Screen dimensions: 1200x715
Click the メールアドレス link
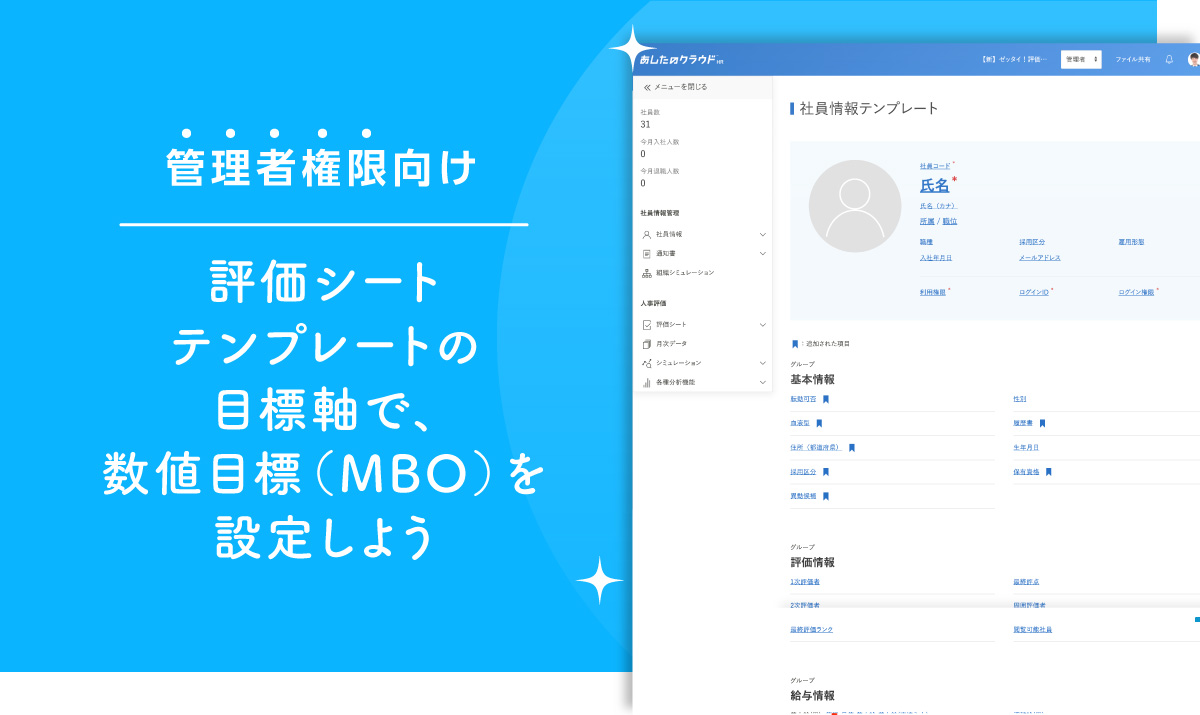point(1040,258)
